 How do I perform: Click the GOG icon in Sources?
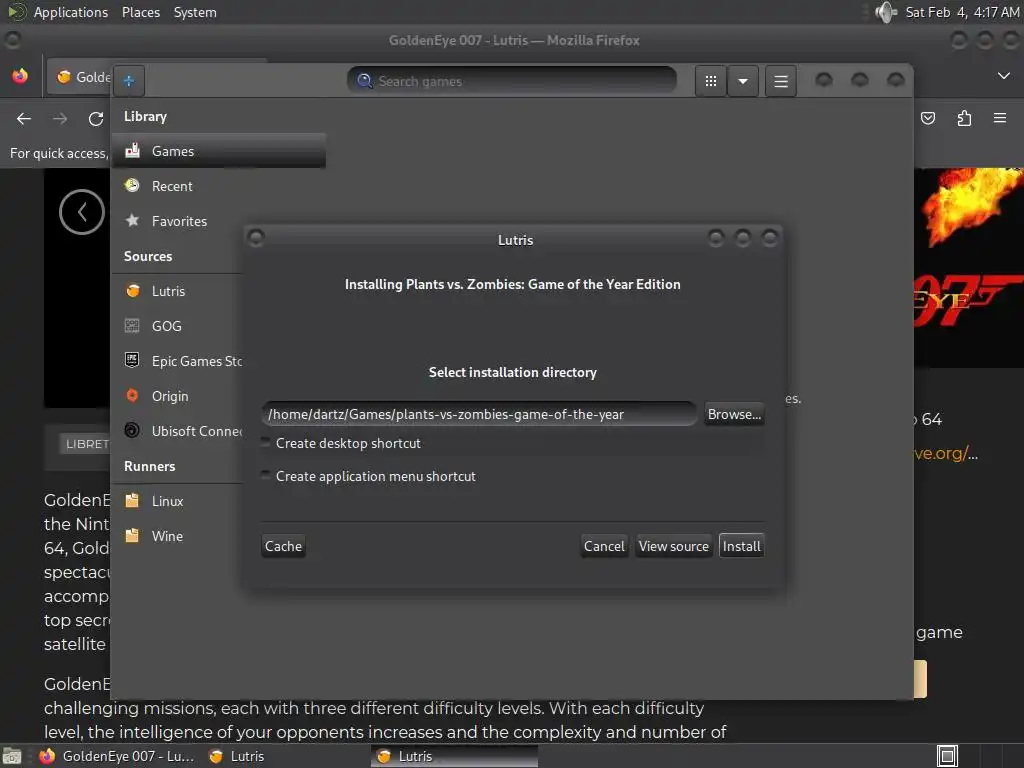click(x=132, y=325)
